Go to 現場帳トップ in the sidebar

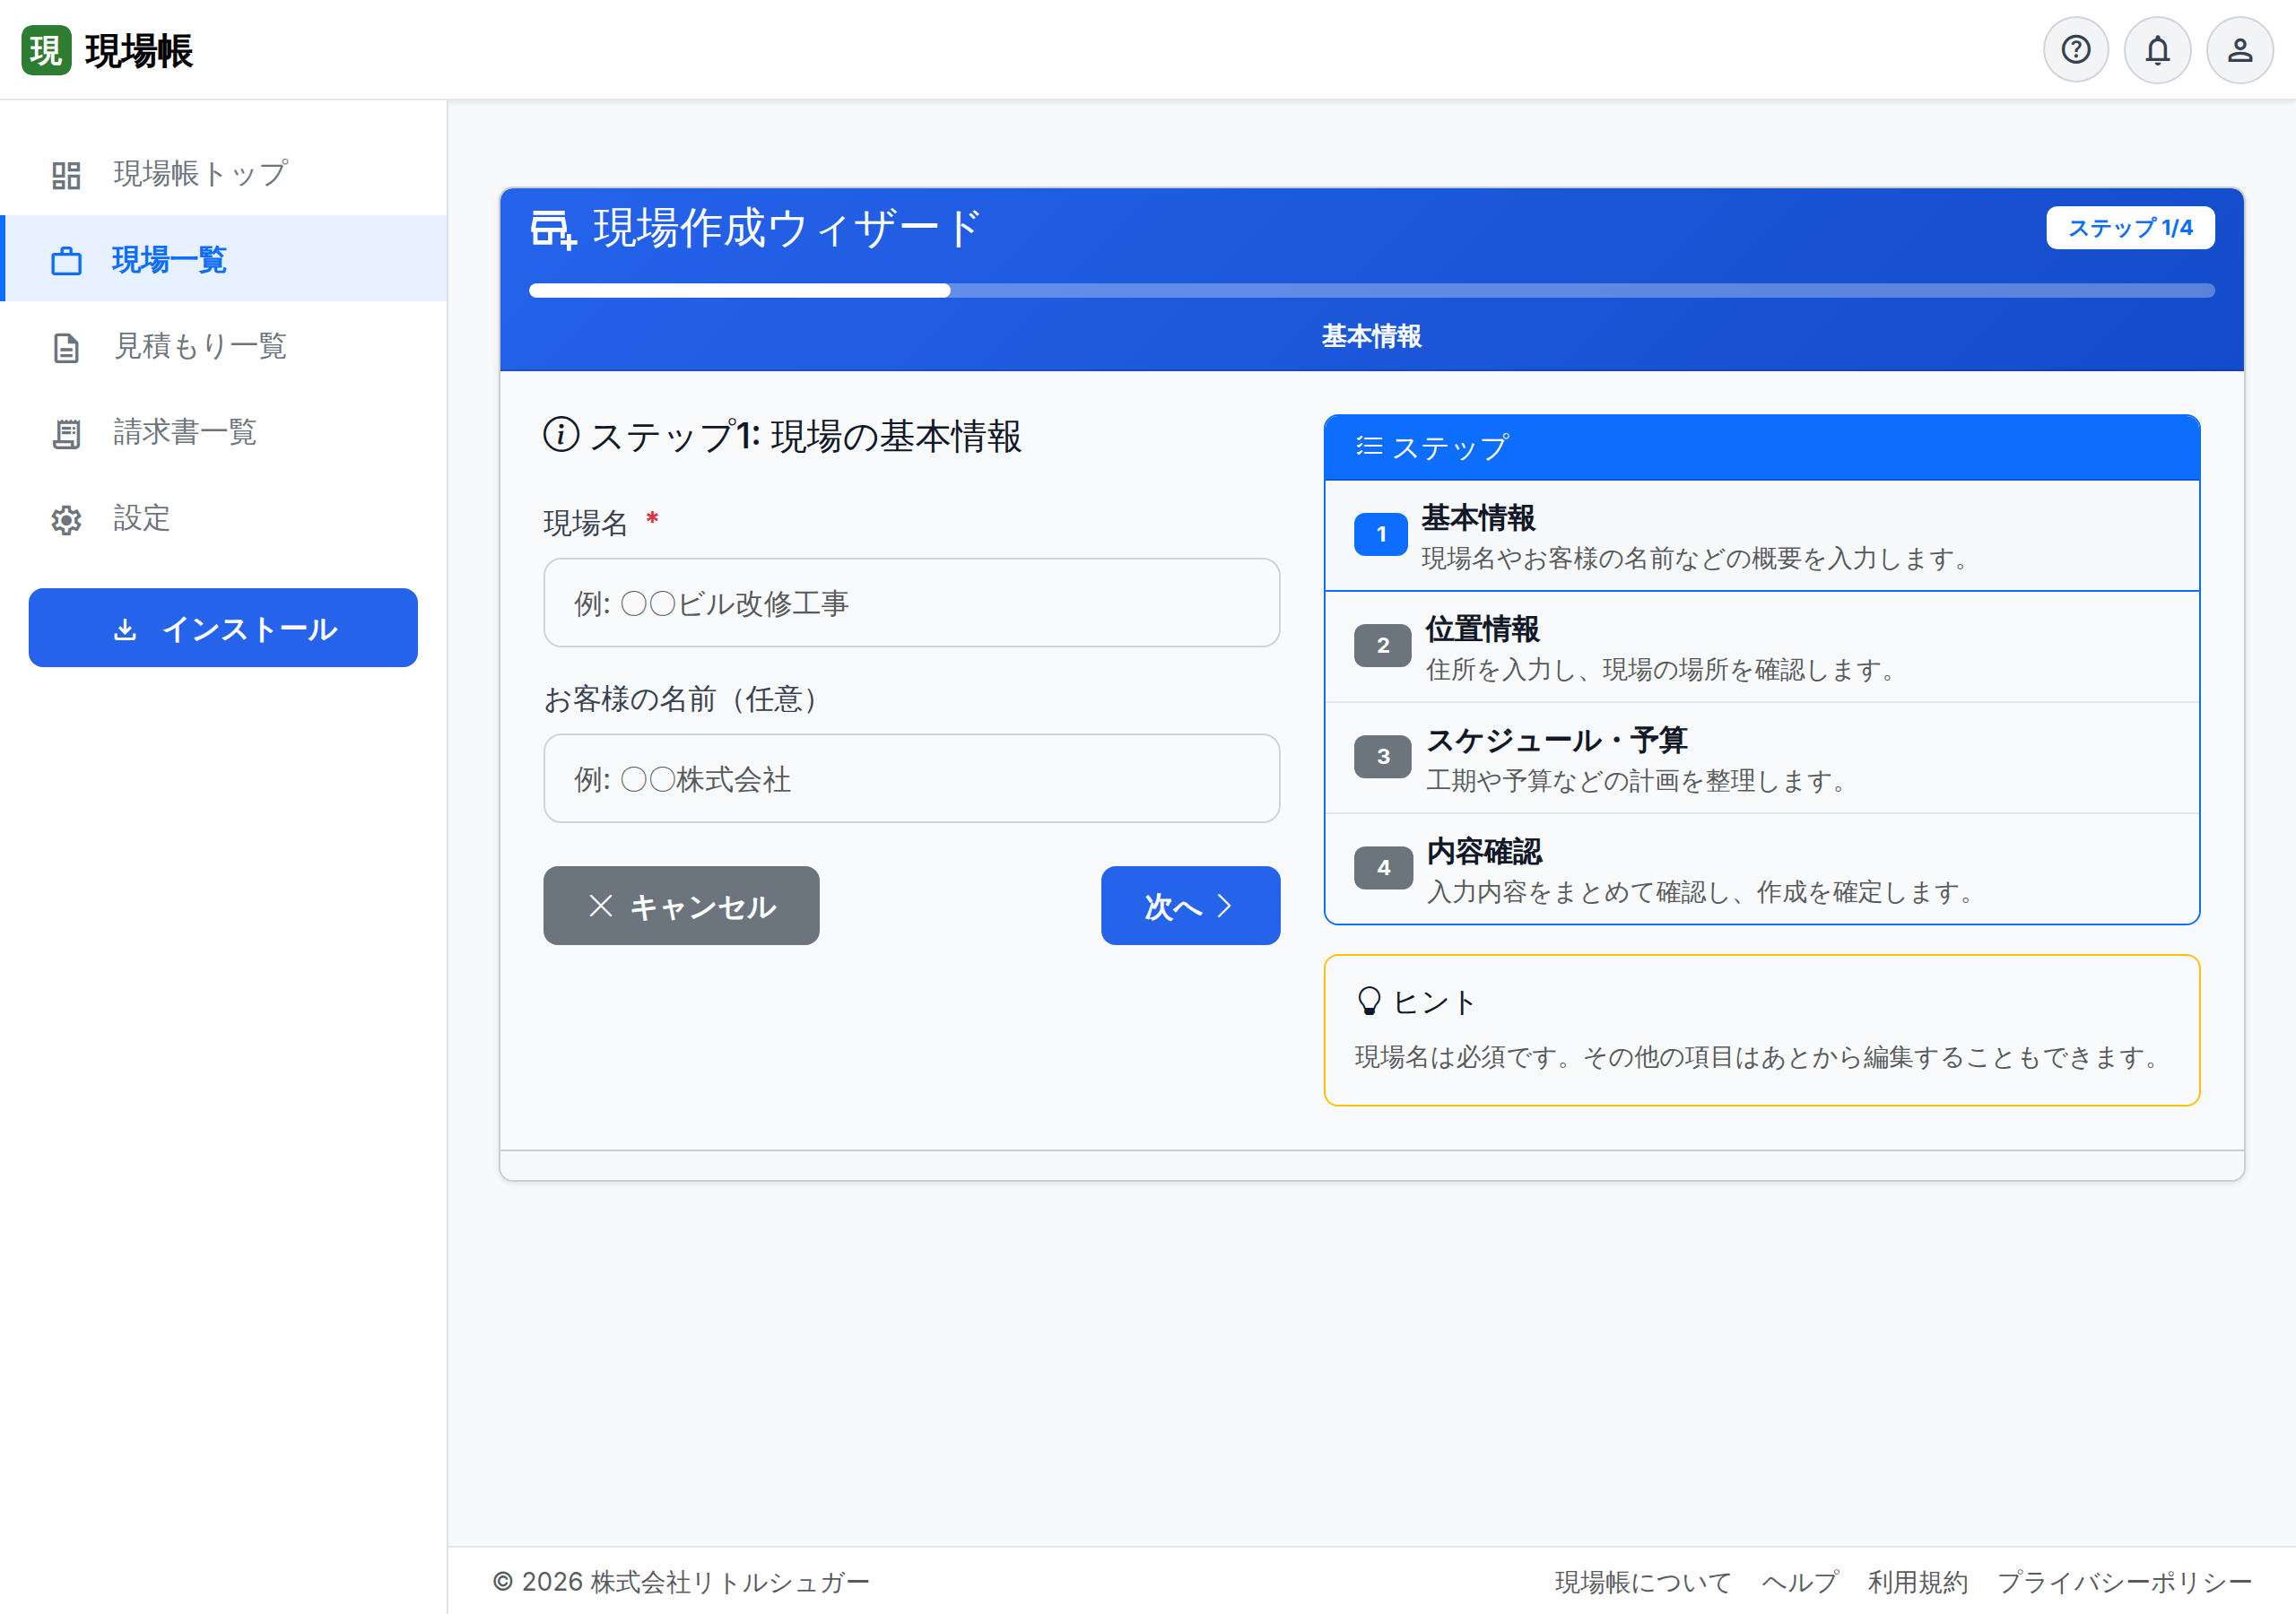pyautogui.click(x=224, y=174)
